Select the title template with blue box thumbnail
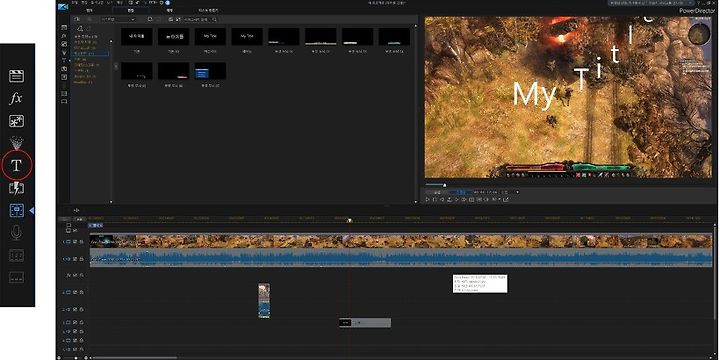The image size is (720, 360). point(210,72)
